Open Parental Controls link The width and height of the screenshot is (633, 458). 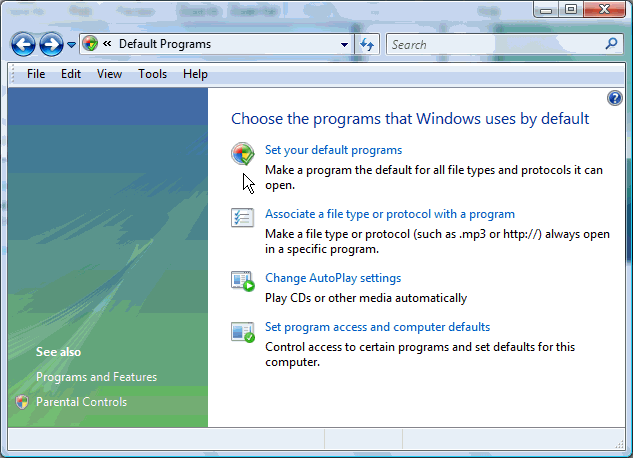click(82, 402)
